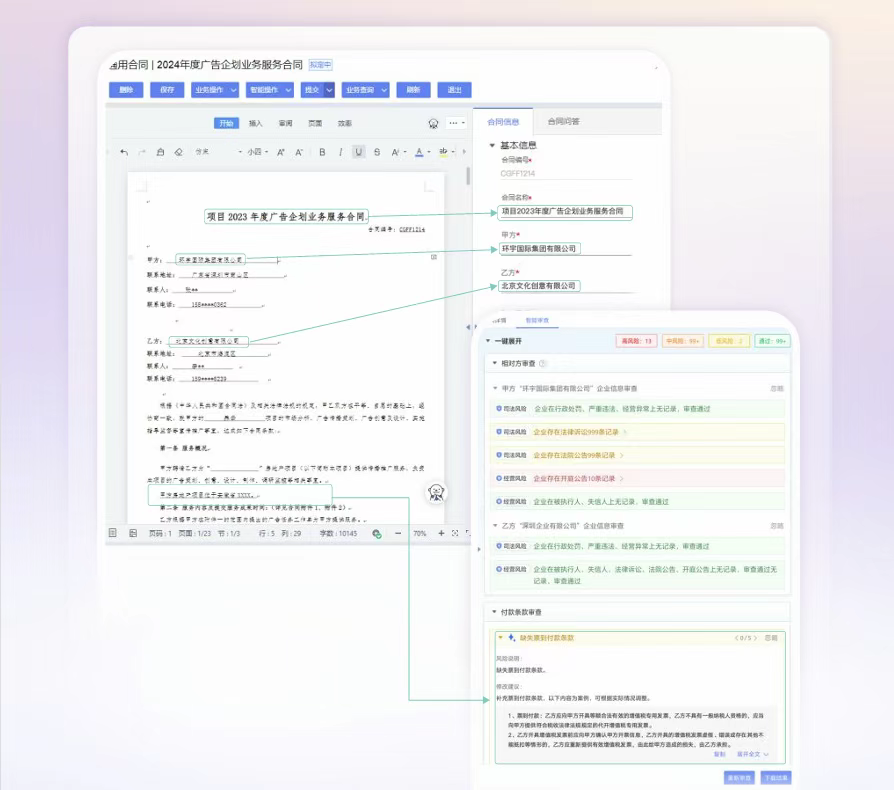Click the 保存 button
This screenshot has height=790, width=894.
click(167, 90)
